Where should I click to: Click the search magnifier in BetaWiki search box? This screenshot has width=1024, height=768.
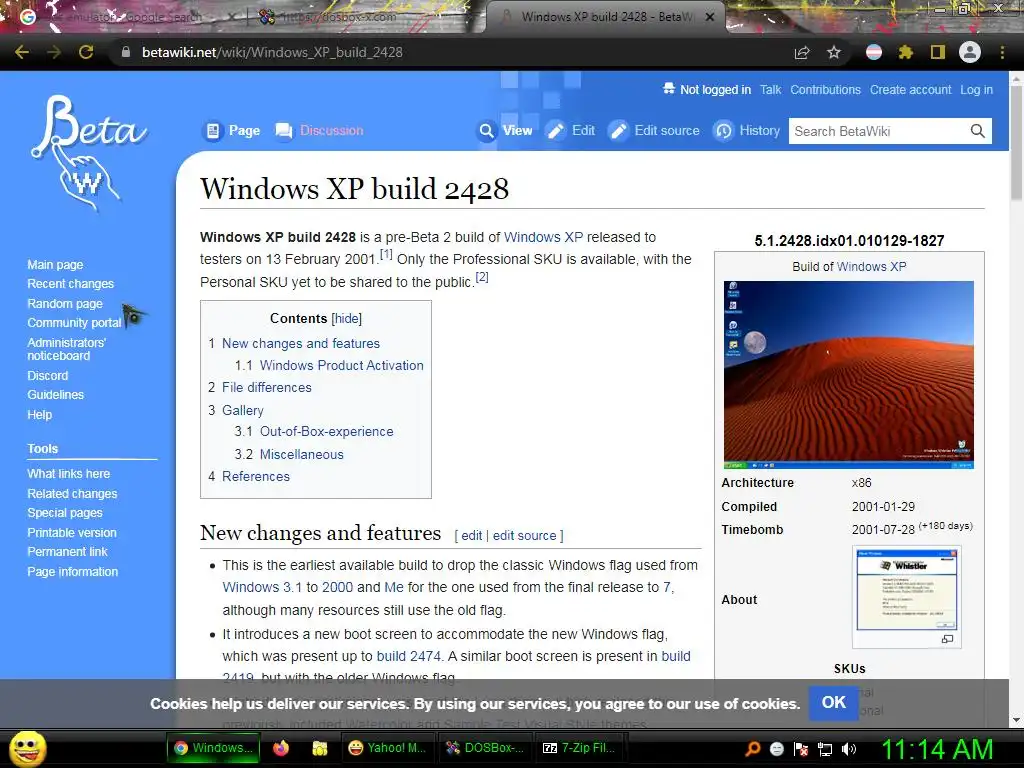click(x=977, y=131)
